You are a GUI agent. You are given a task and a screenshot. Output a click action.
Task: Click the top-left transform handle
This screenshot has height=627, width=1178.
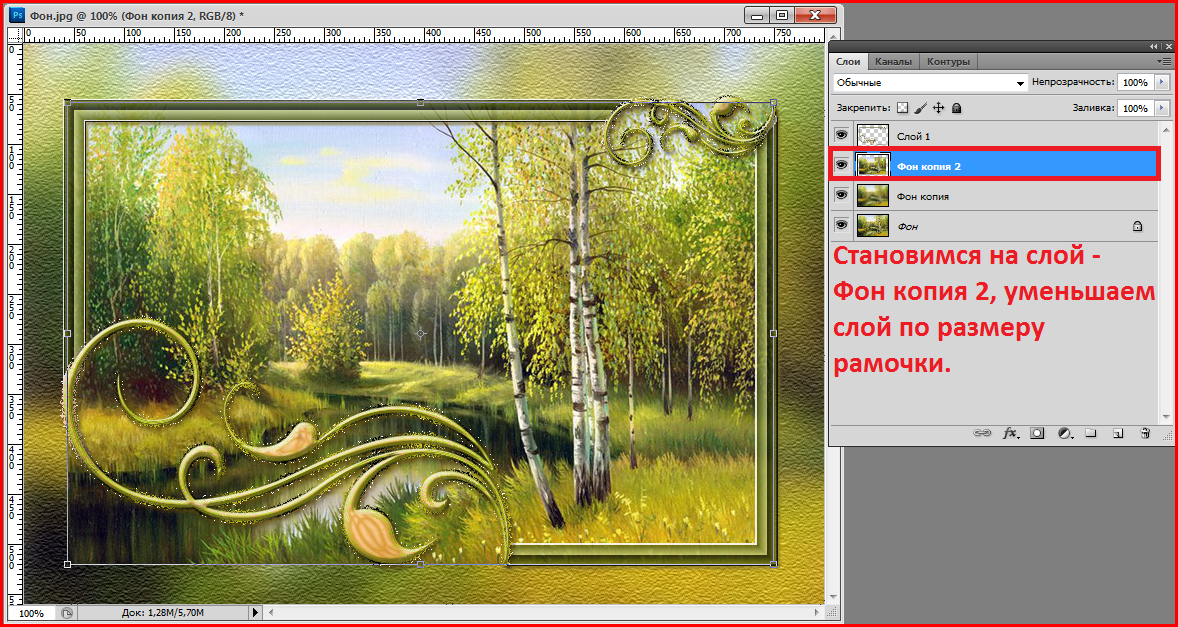(68, 101)
